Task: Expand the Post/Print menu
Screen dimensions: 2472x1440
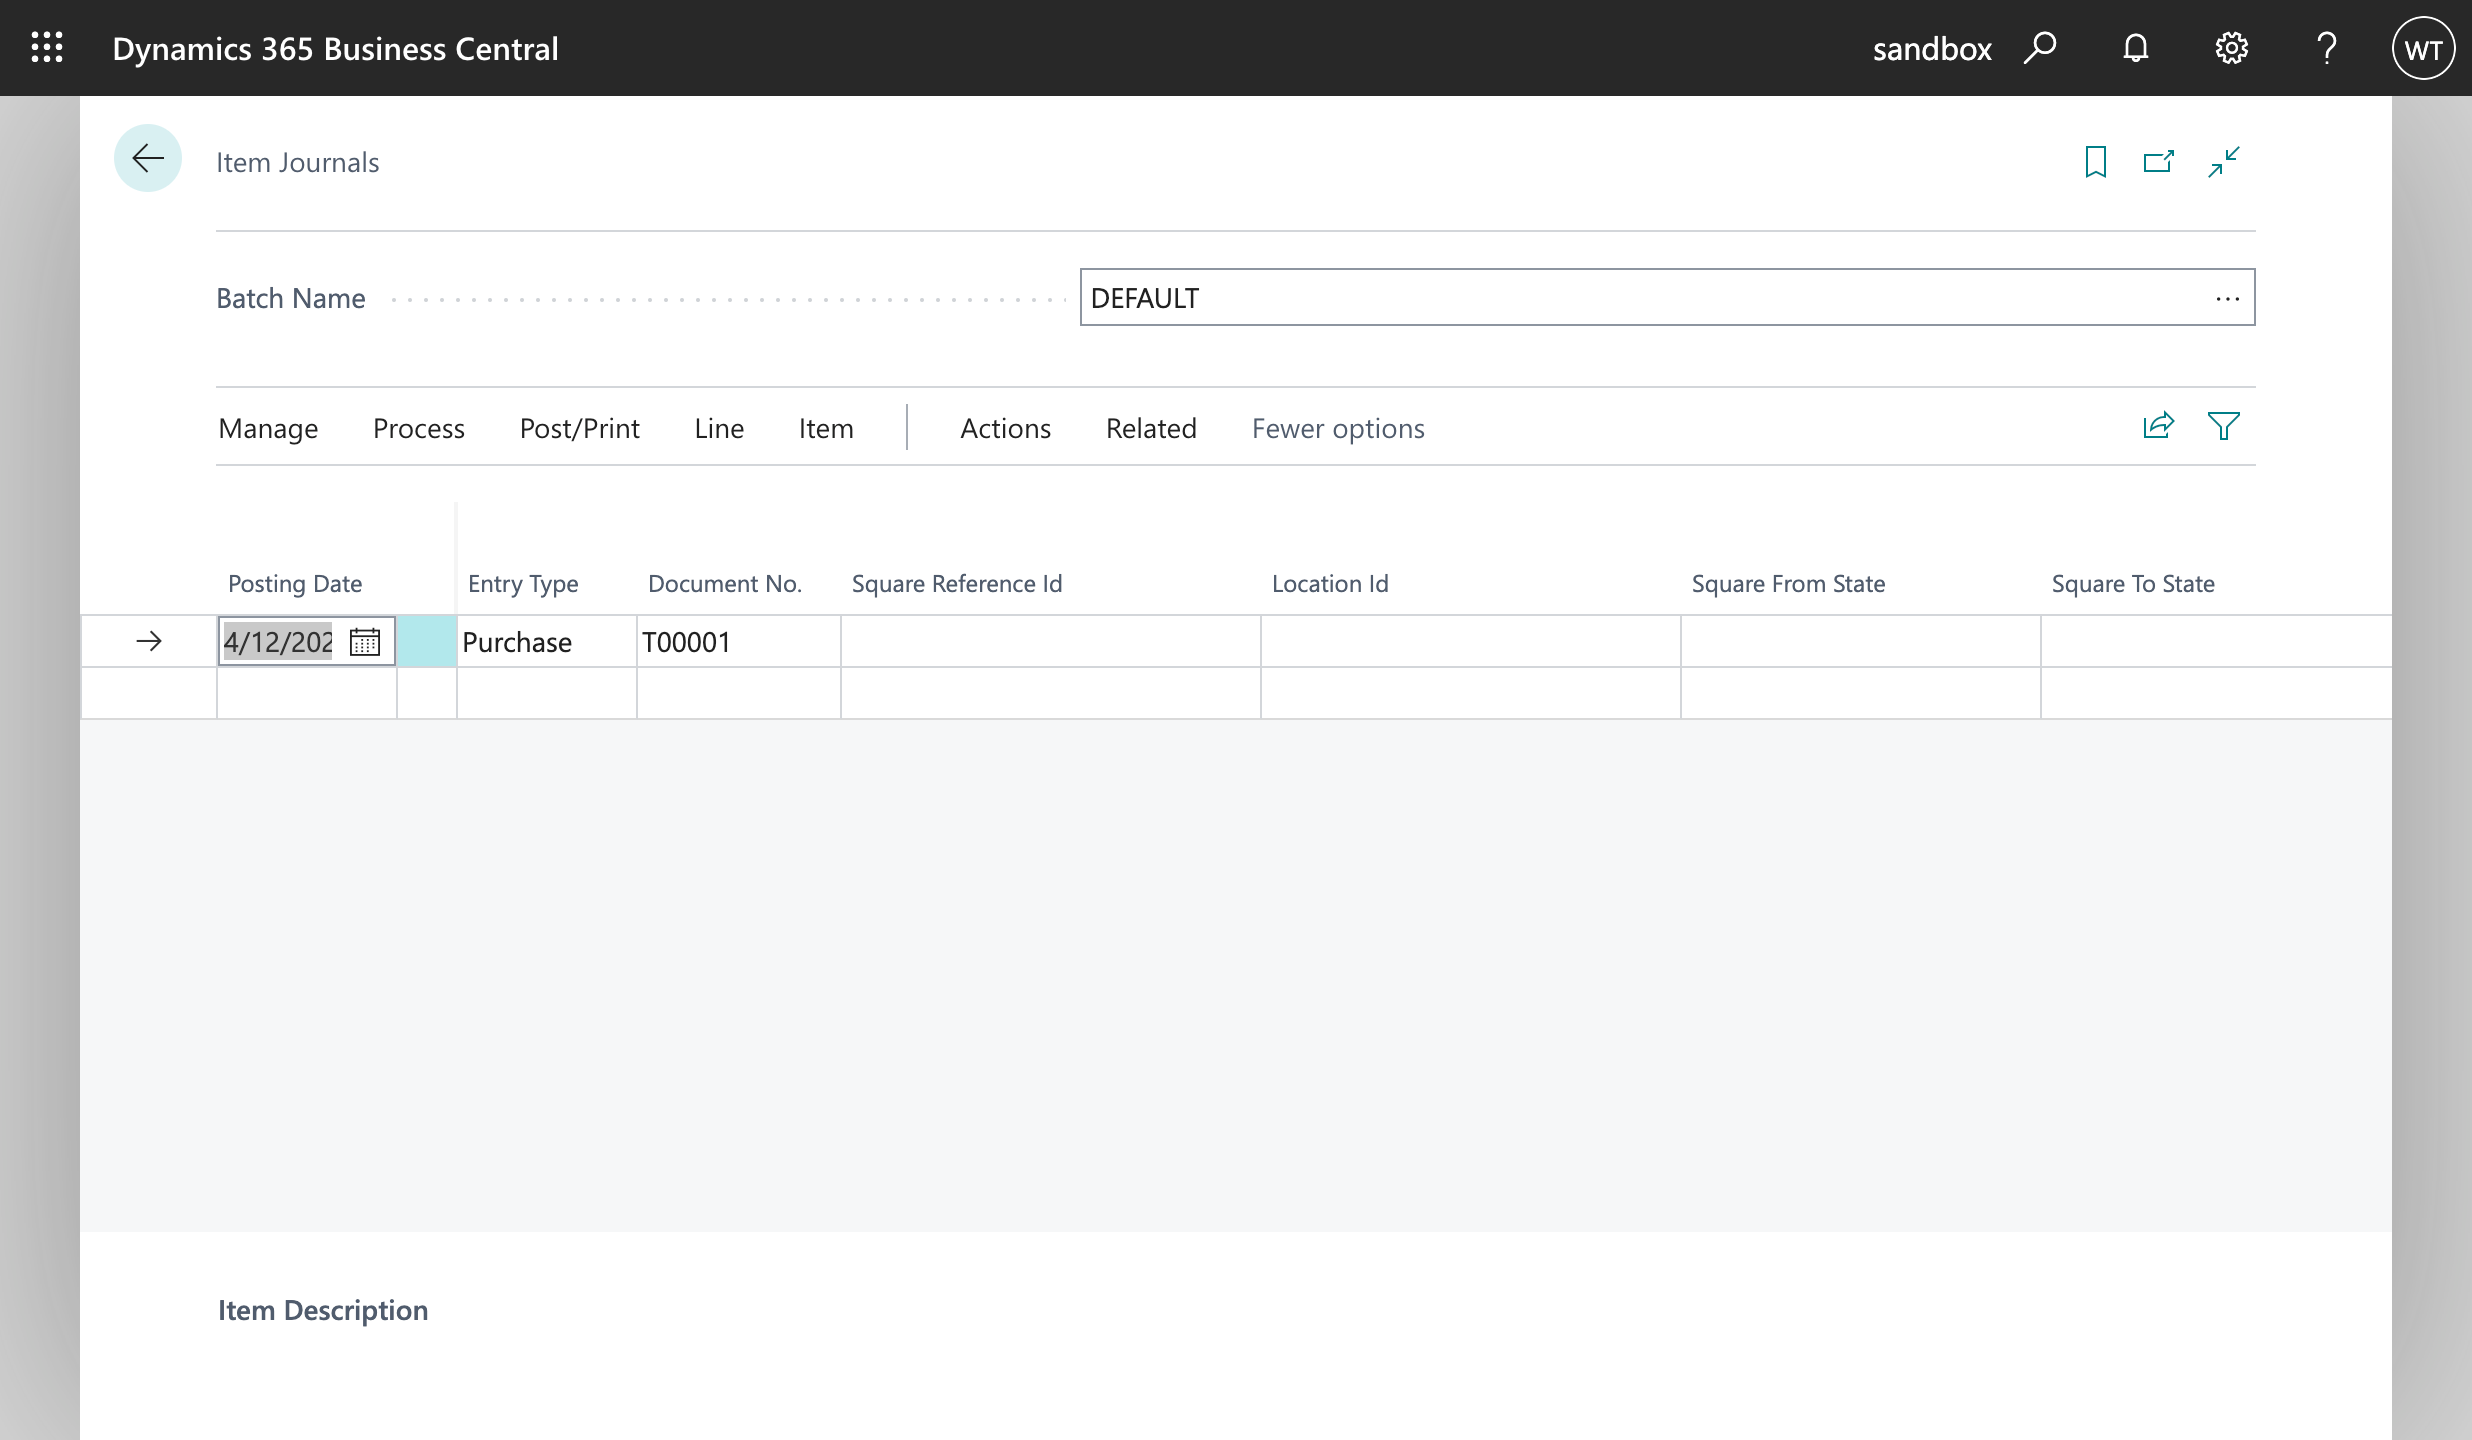Action: point(579,428)
